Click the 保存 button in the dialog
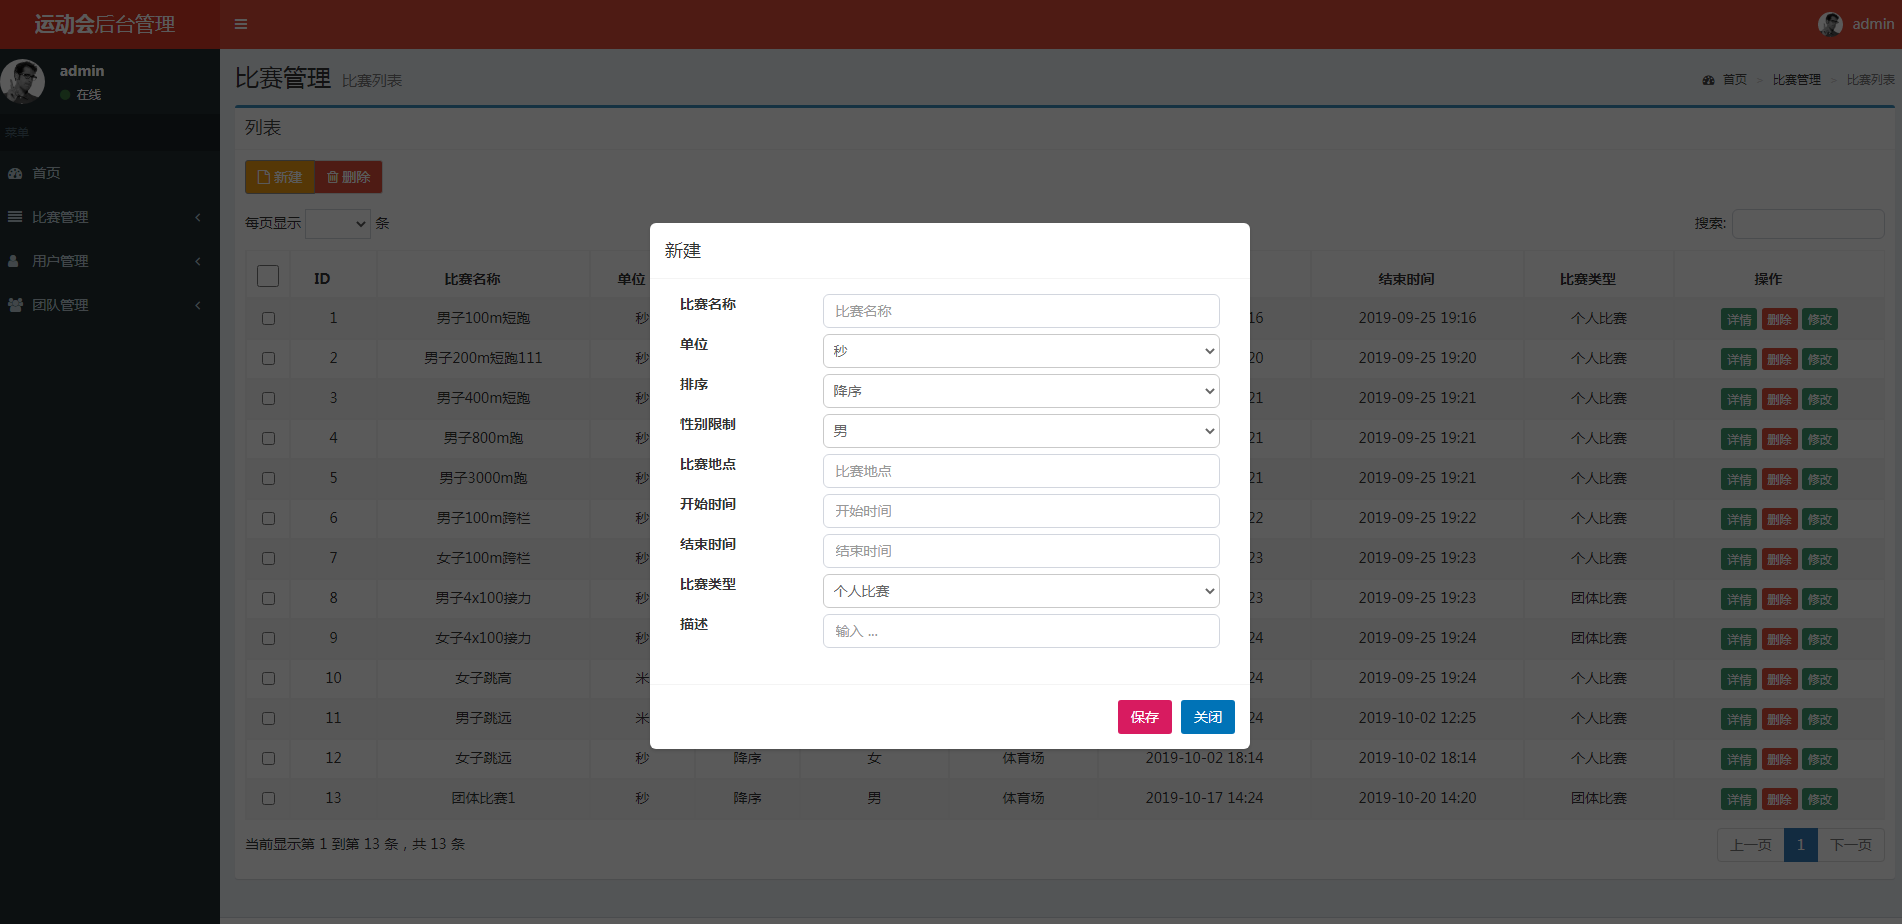 coord(1144,717)
